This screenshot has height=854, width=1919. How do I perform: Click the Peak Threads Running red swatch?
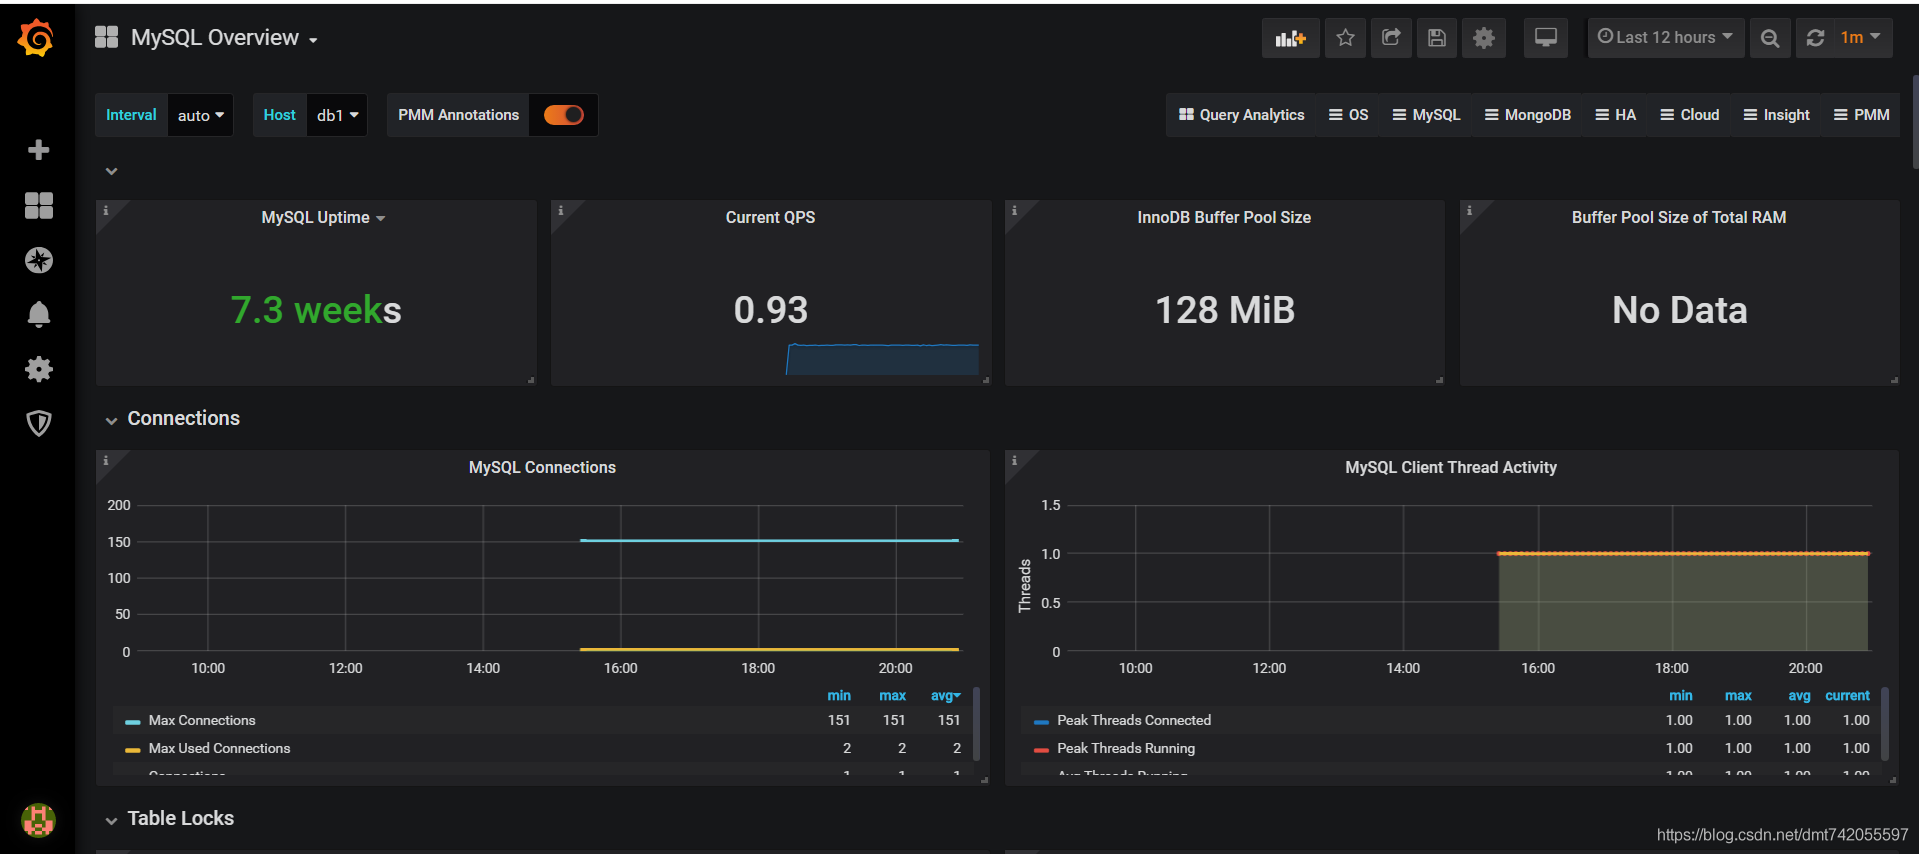point(1041,750)
